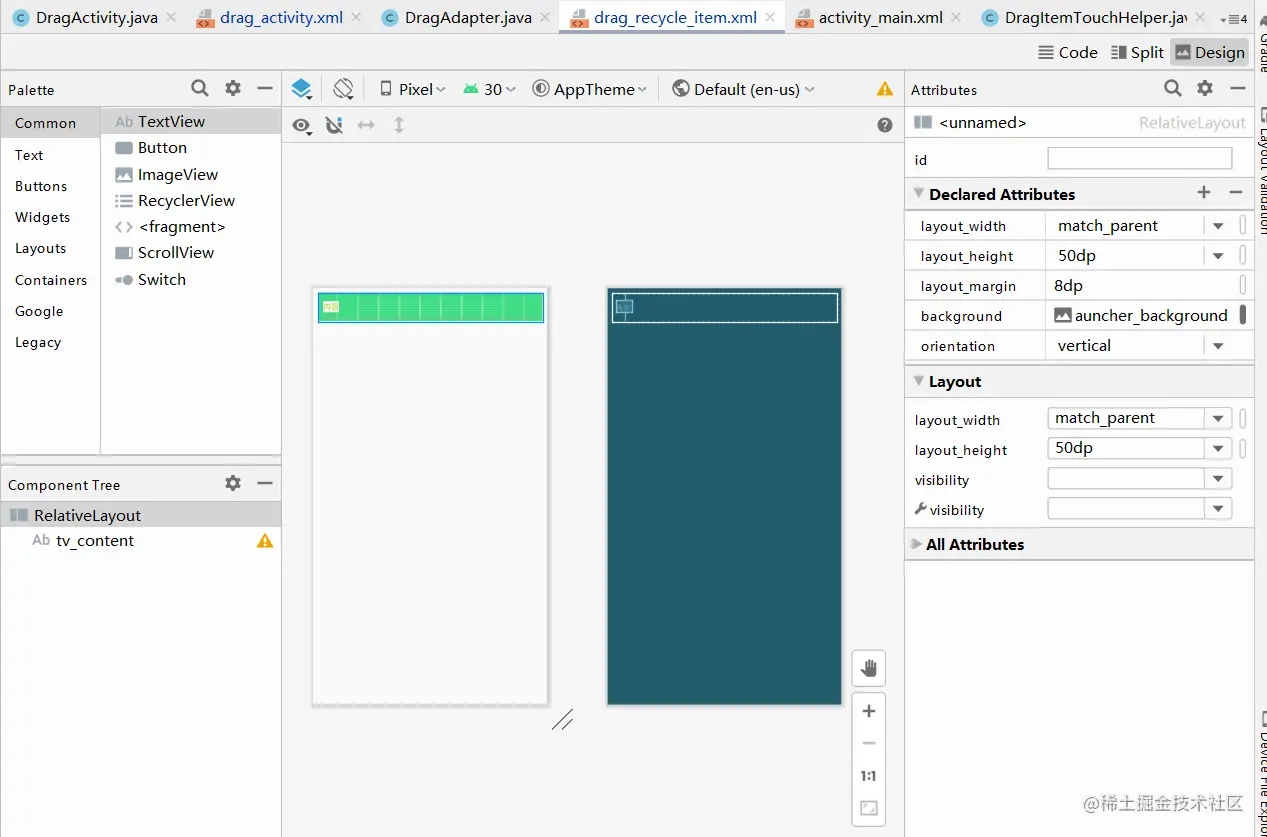This screenshot has height=837, width=1267.
Task: Set zoom to 1:1
Action: (869, 776)
